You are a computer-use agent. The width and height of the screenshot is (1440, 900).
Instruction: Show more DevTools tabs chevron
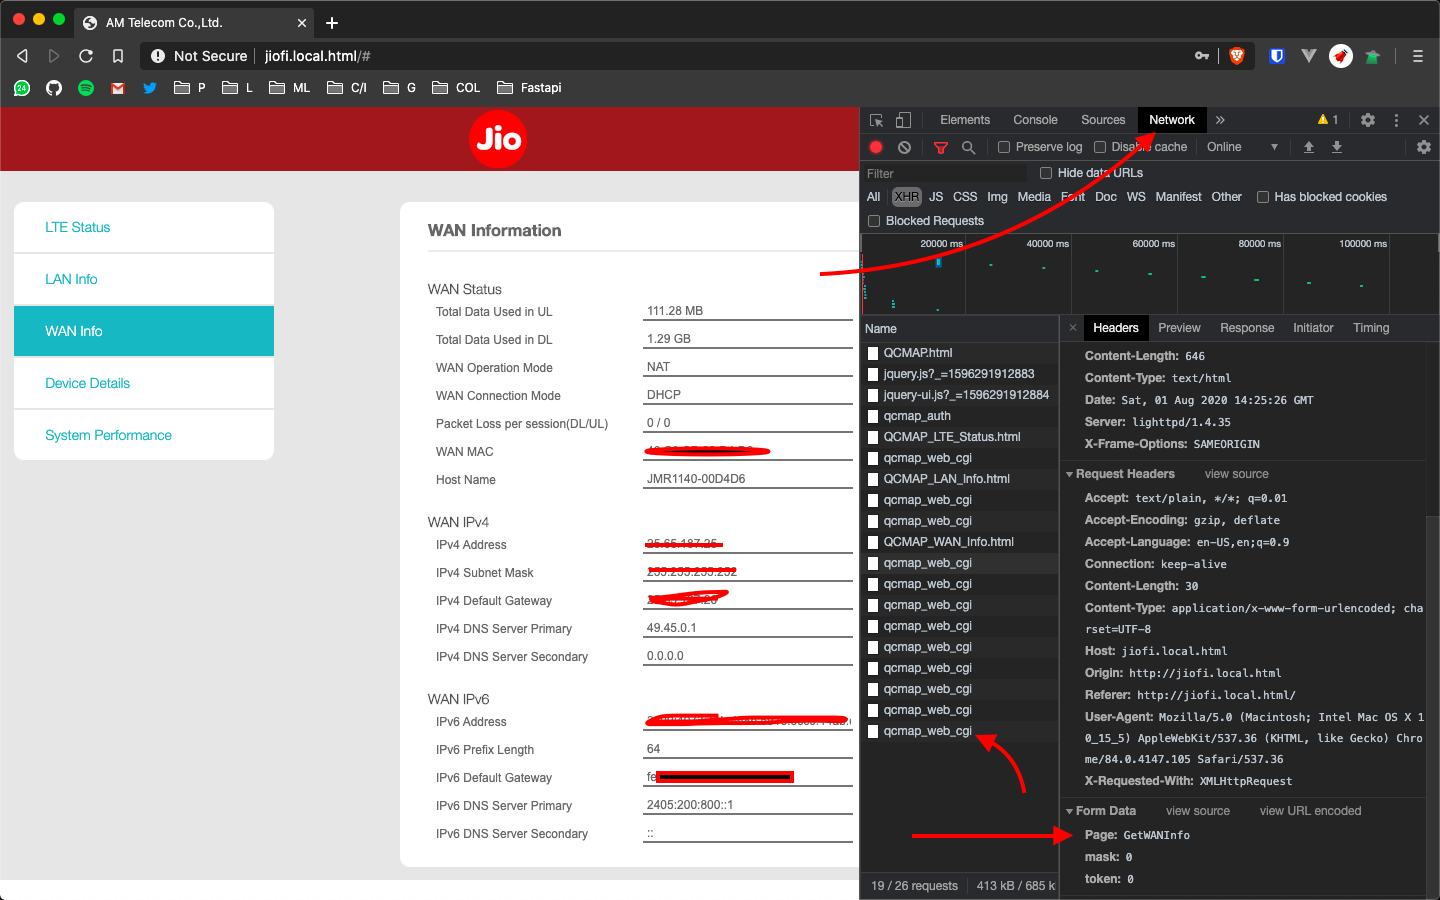click(x=1220, y=120)
